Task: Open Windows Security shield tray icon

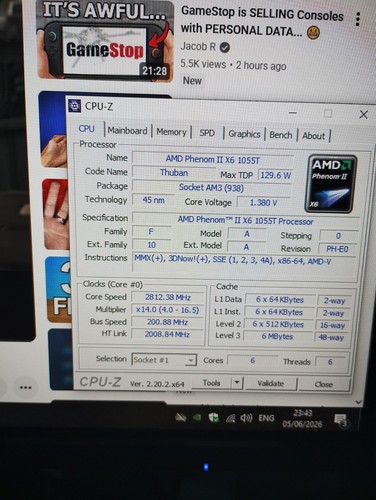Action: coord(214,418)
